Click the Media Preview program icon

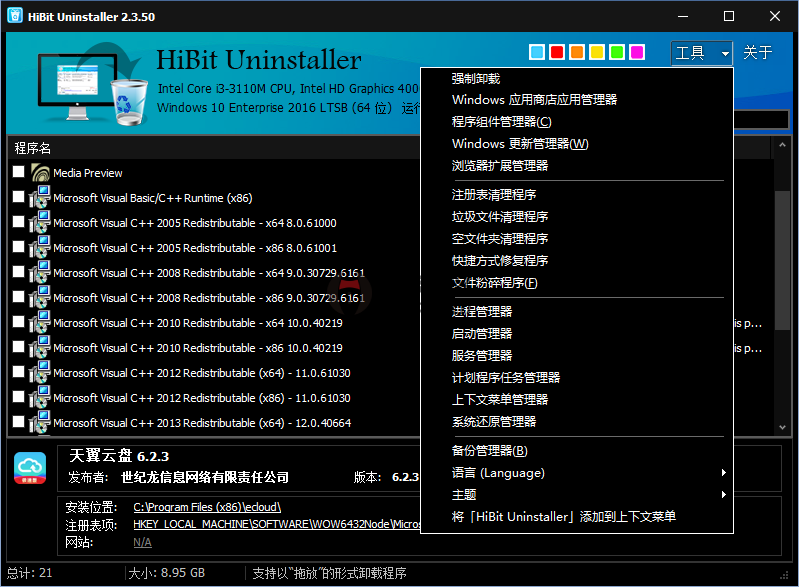tap(40, 173)
